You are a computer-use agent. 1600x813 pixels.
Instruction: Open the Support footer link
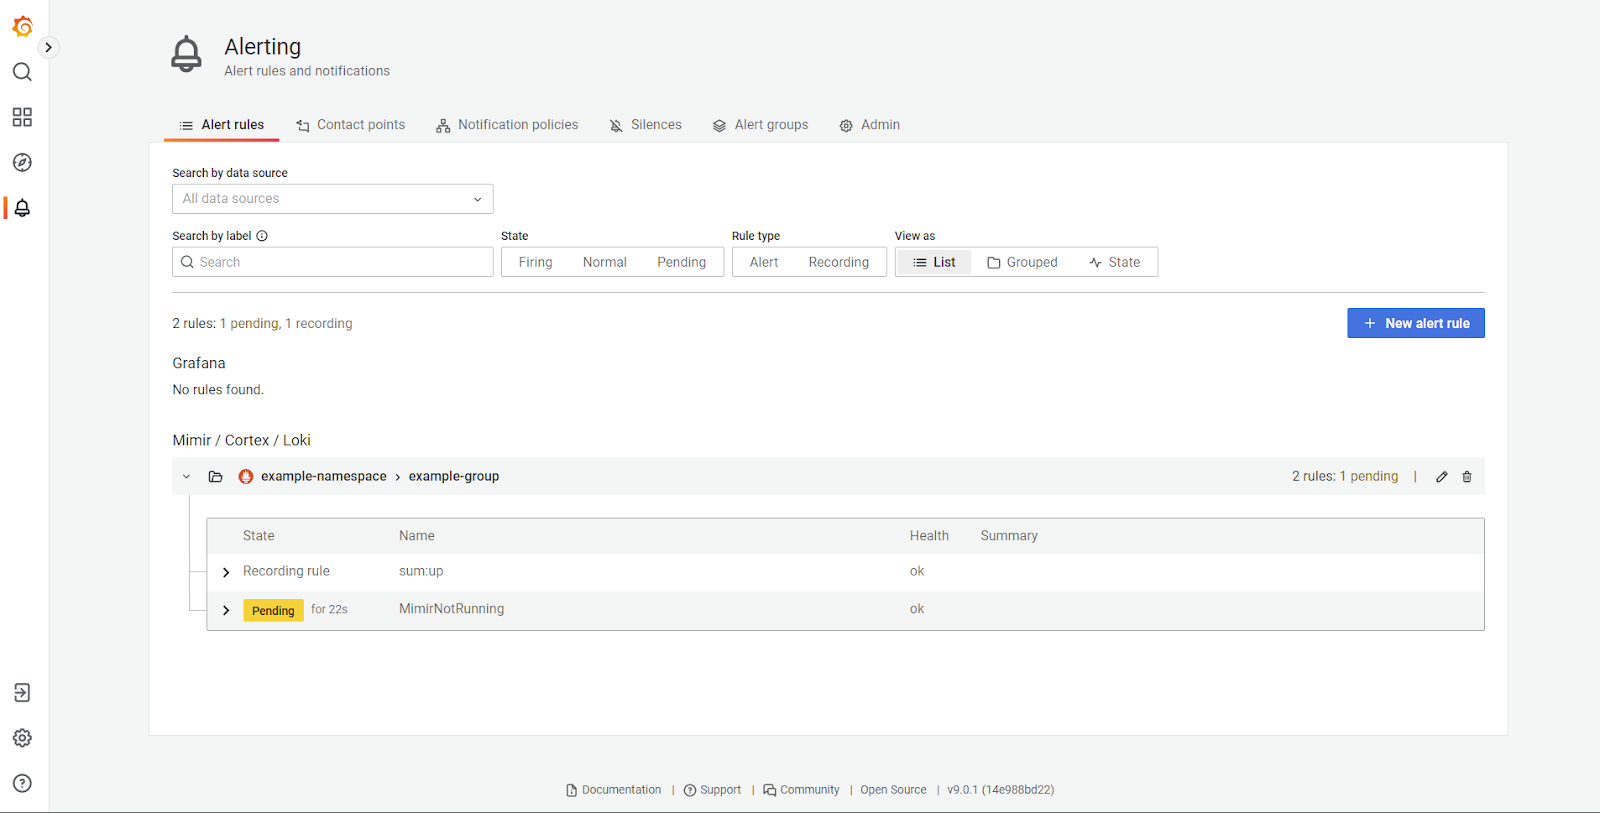click(x=712, y=790)
